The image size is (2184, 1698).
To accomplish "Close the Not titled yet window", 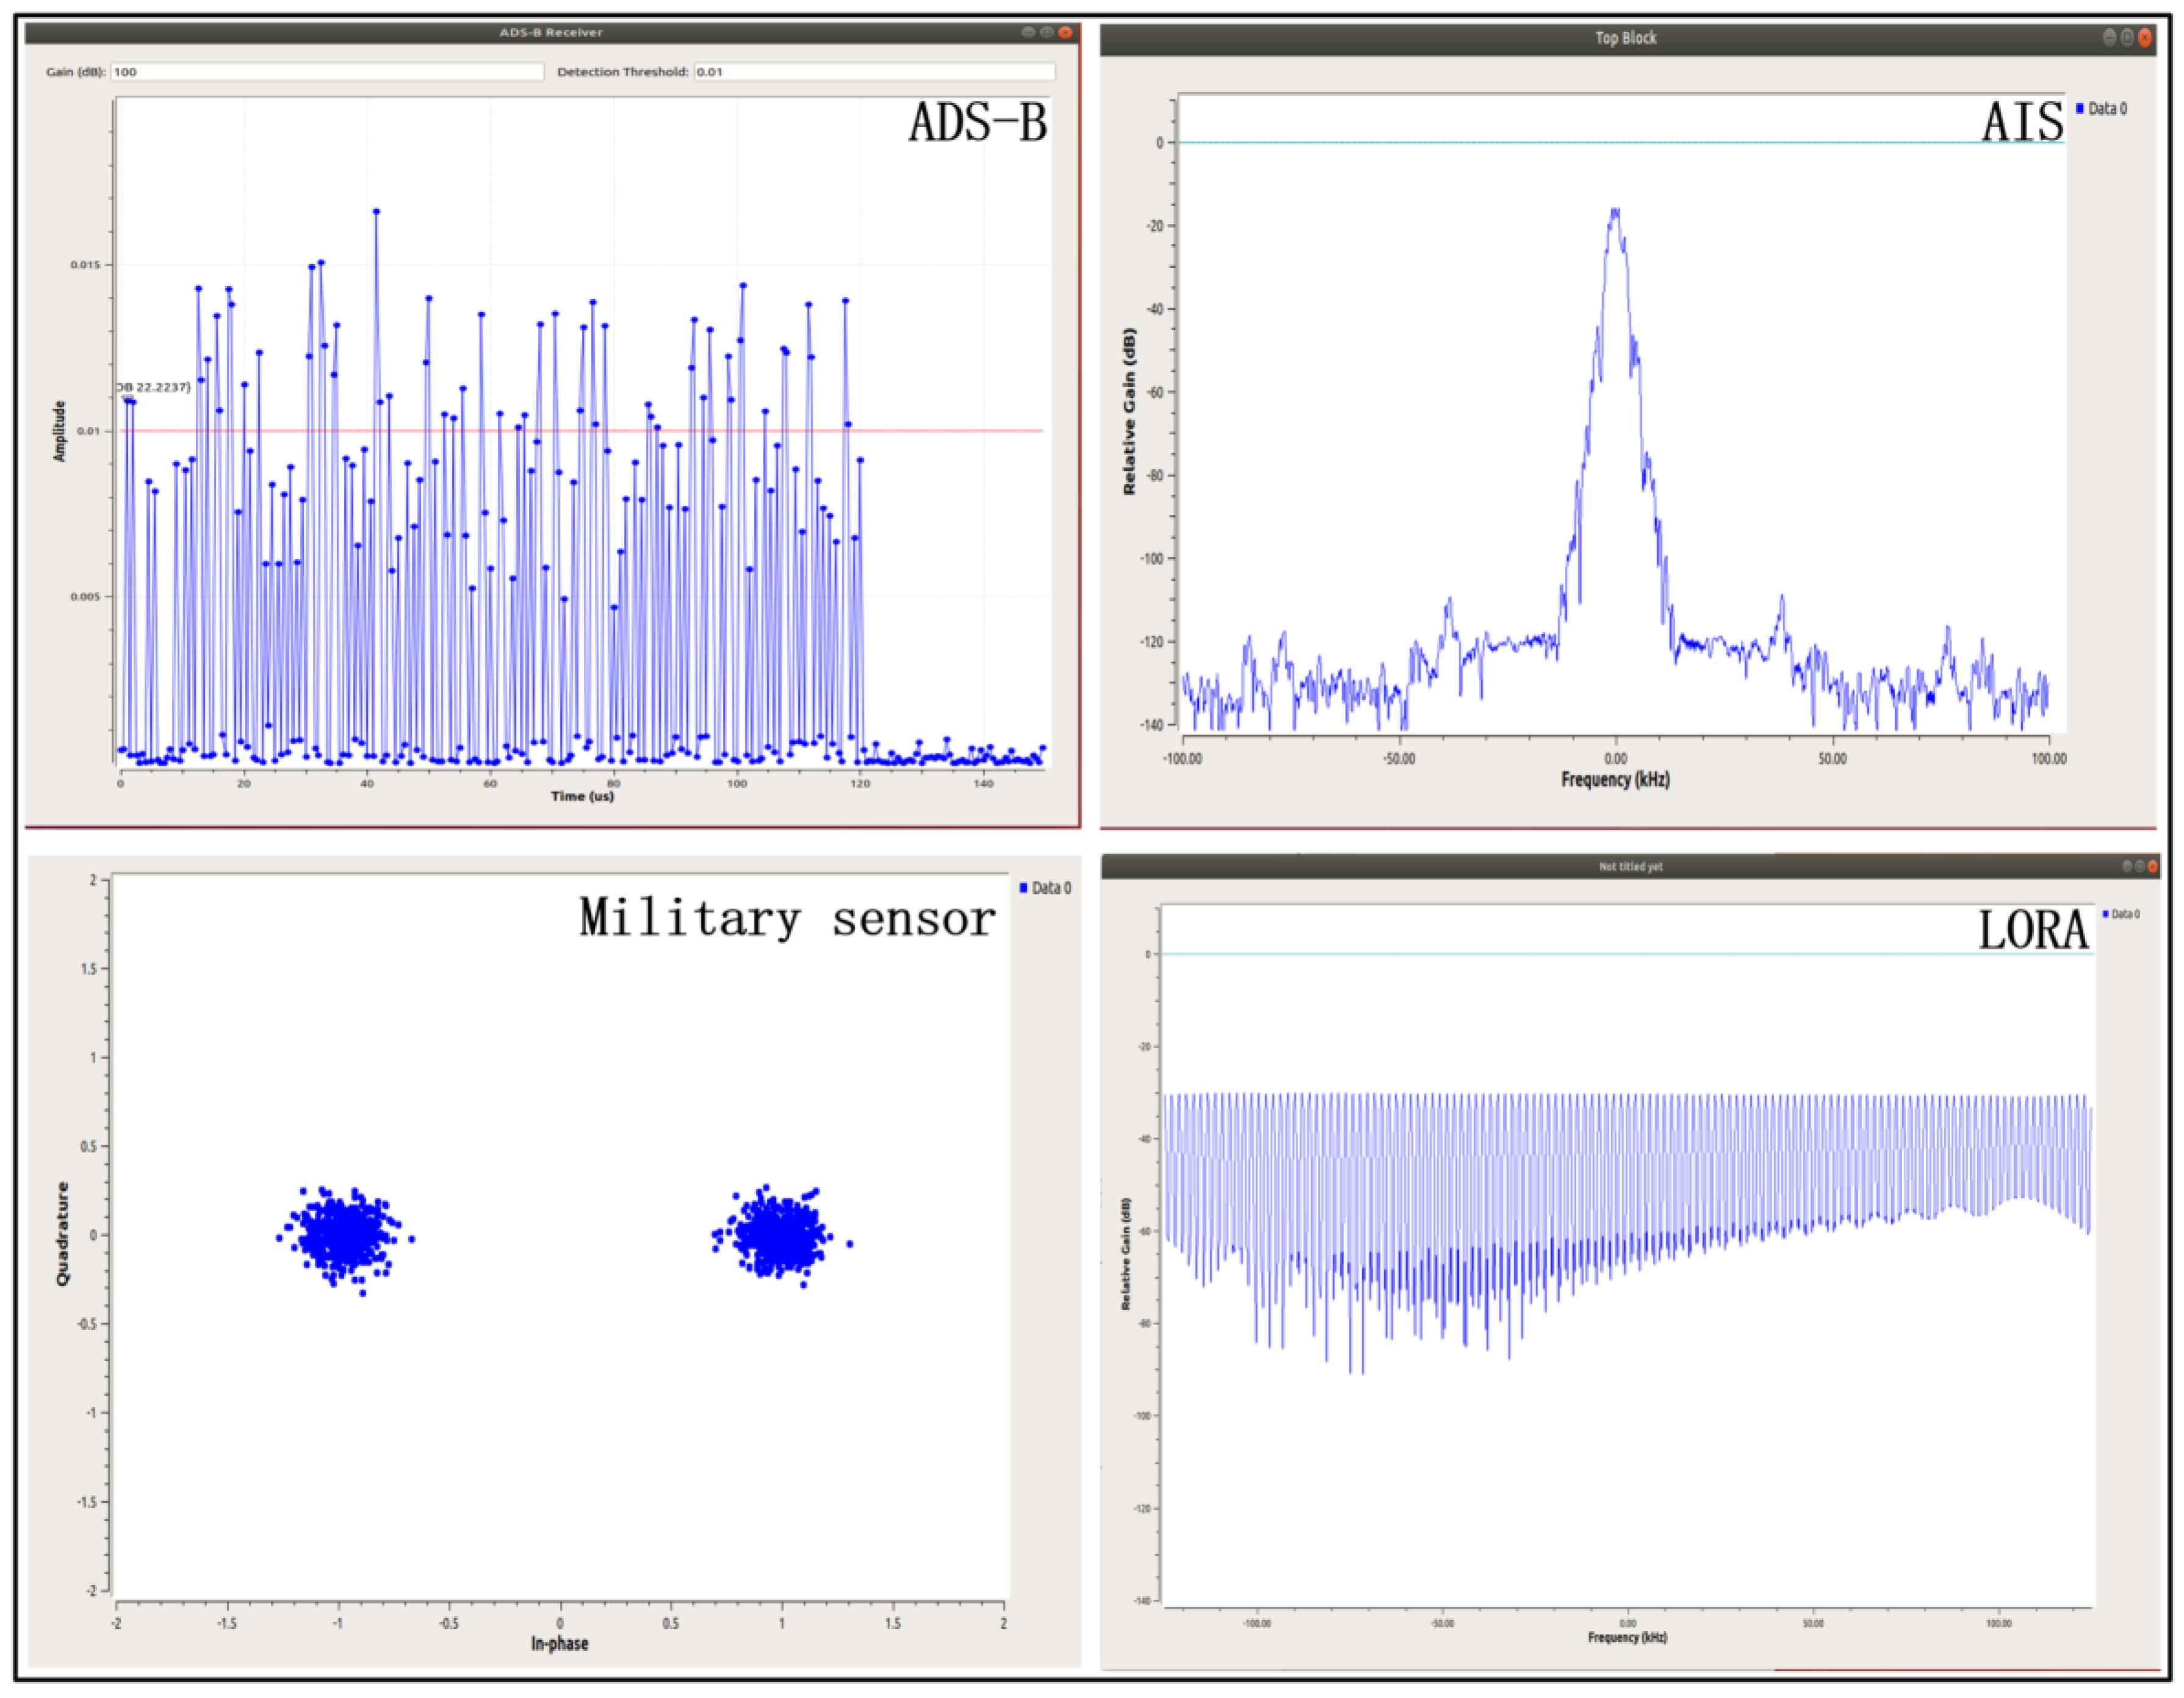I will click(x=2152, y=866).
